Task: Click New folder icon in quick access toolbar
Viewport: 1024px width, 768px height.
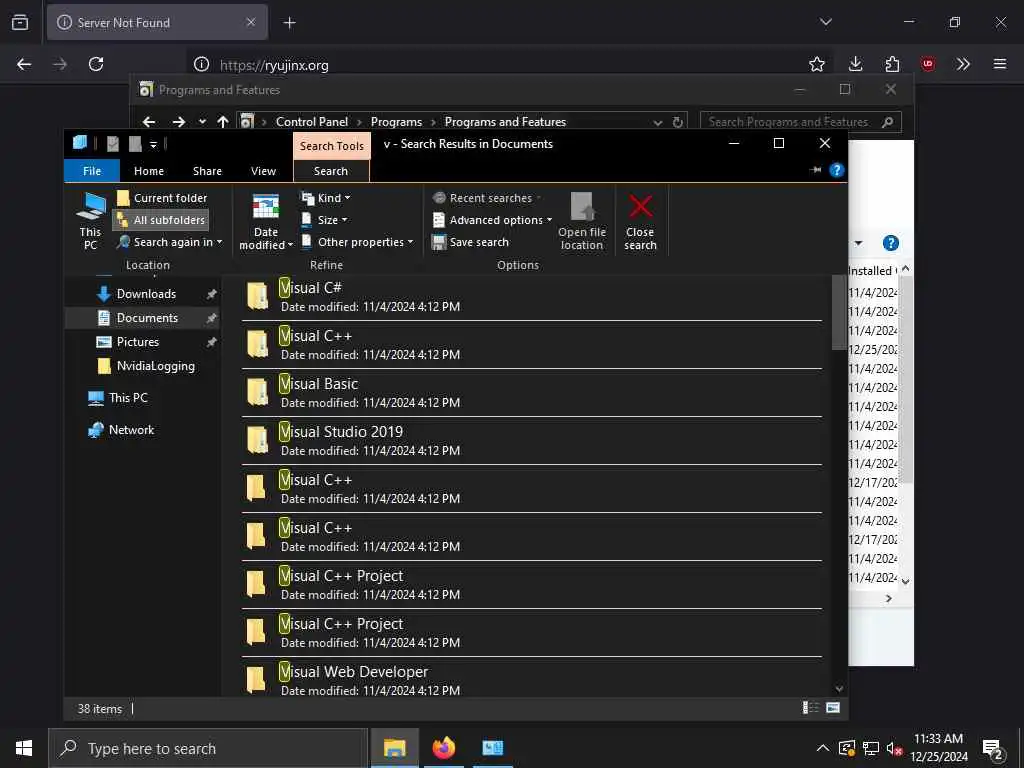Action: [135, 144]
